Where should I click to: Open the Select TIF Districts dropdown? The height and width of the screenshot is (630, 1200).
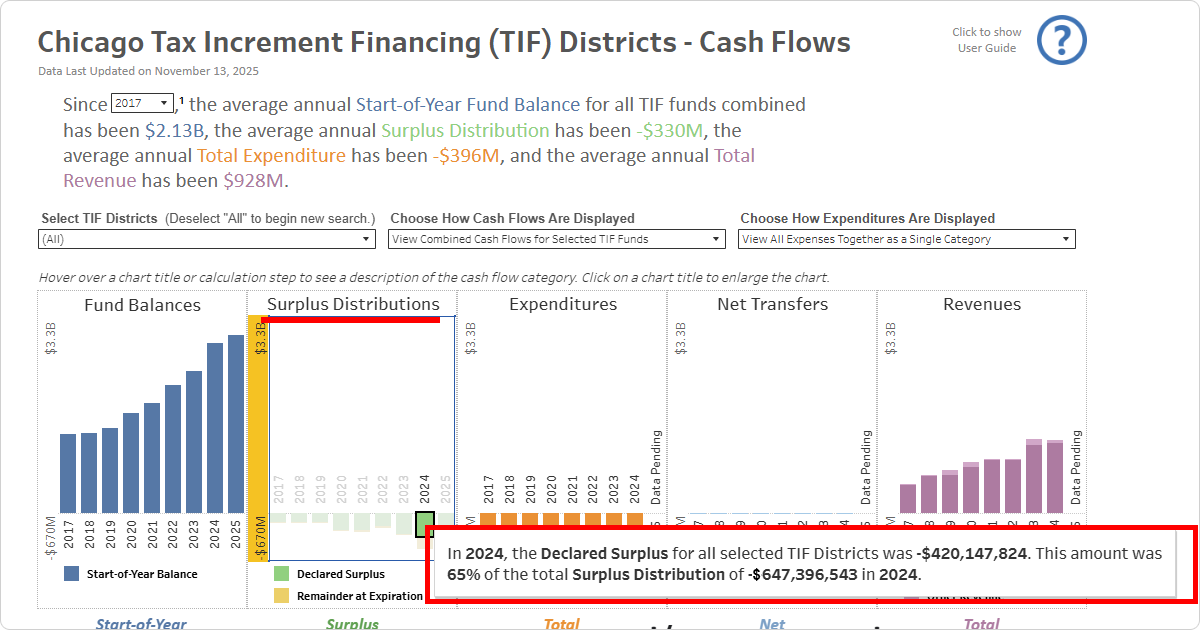pyautogui.click(x=206, y=239)
